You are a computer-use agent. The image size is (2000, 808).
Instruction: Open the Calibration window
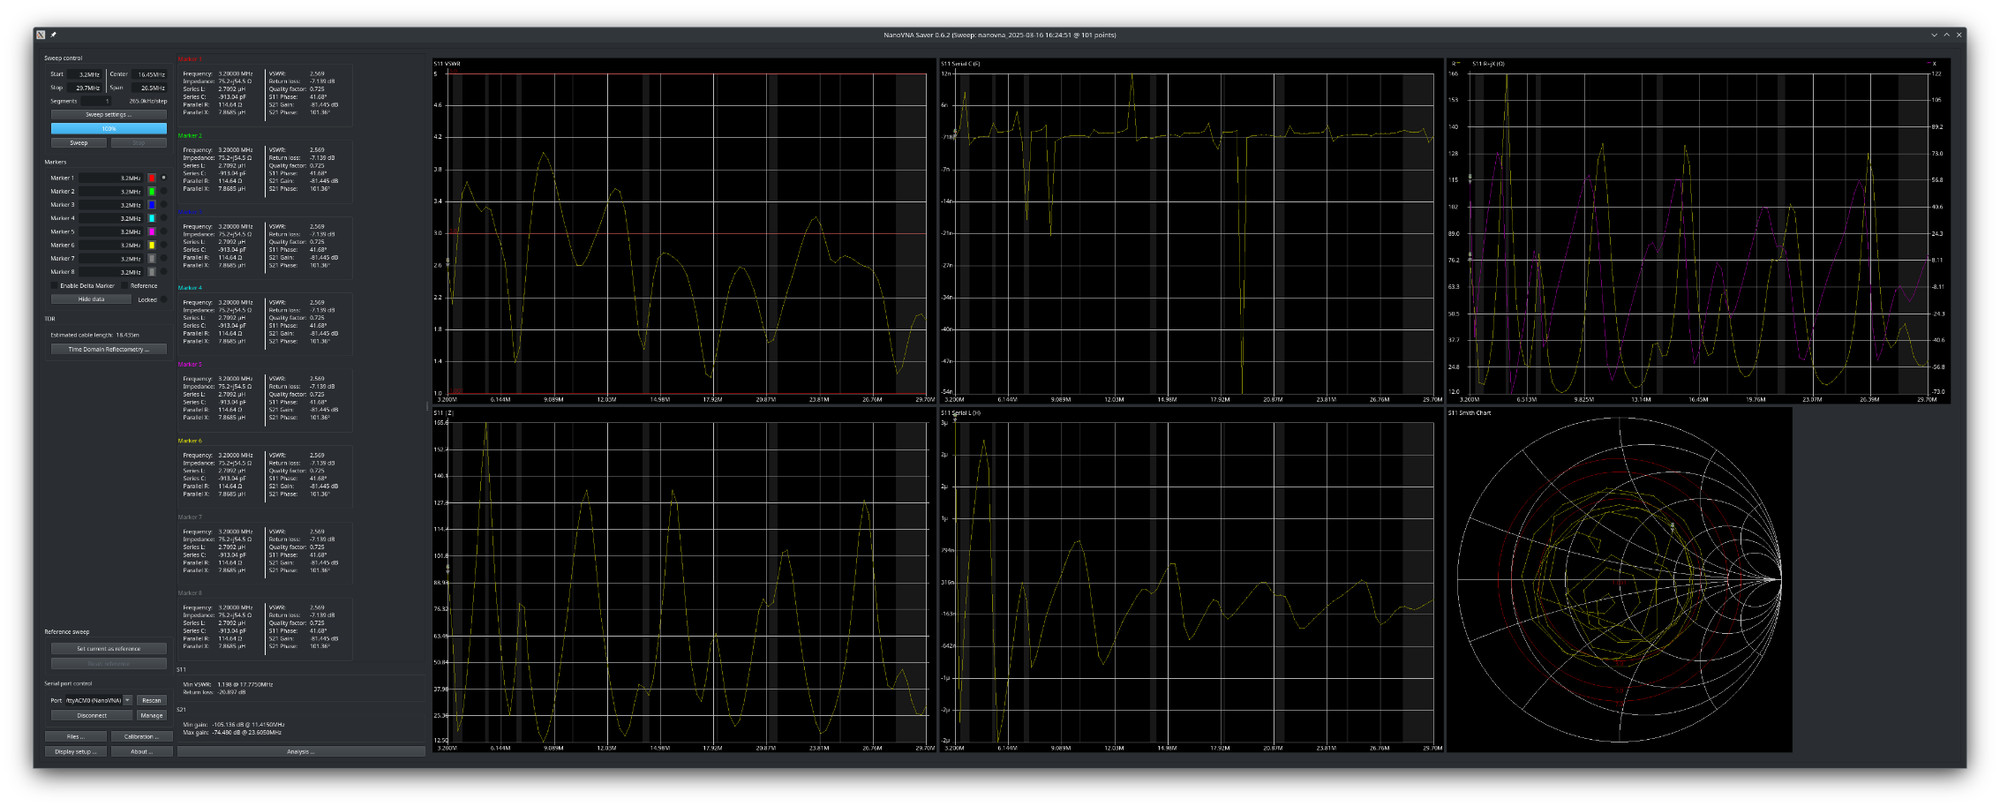[141, 737]
